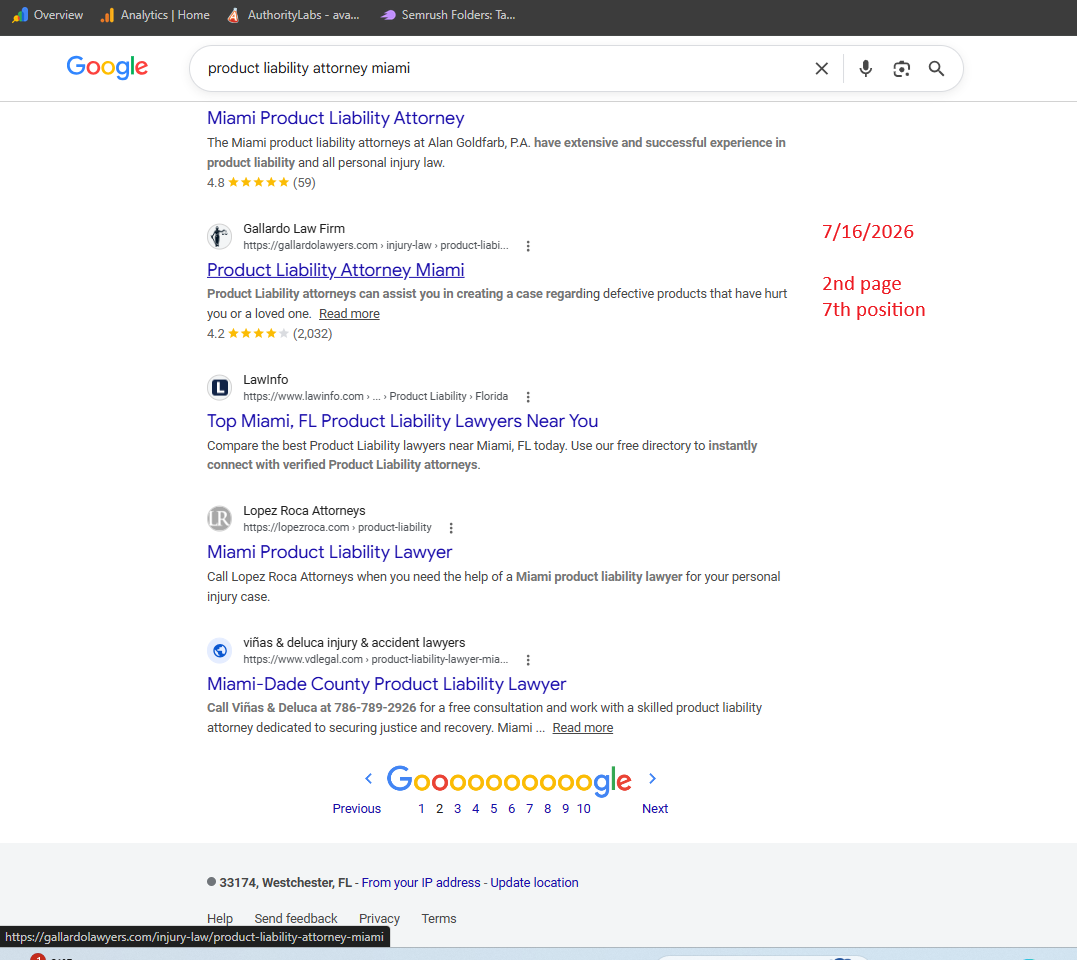Screen dimensions: 1077x960
Task: Click the Gallardo Law Firm favicon
Action: pyautogui.click(x=220, y=237)
